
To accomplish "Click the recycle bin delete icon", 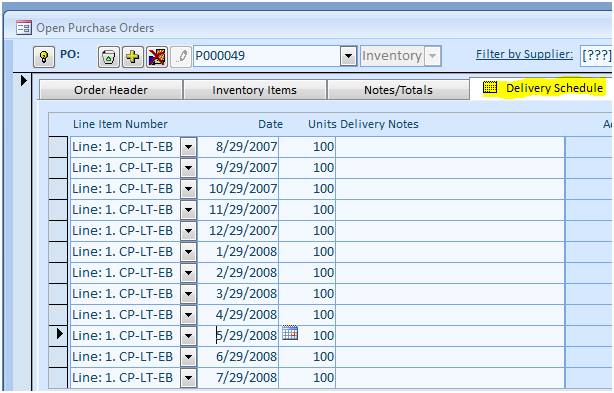I will pos(108,57).
